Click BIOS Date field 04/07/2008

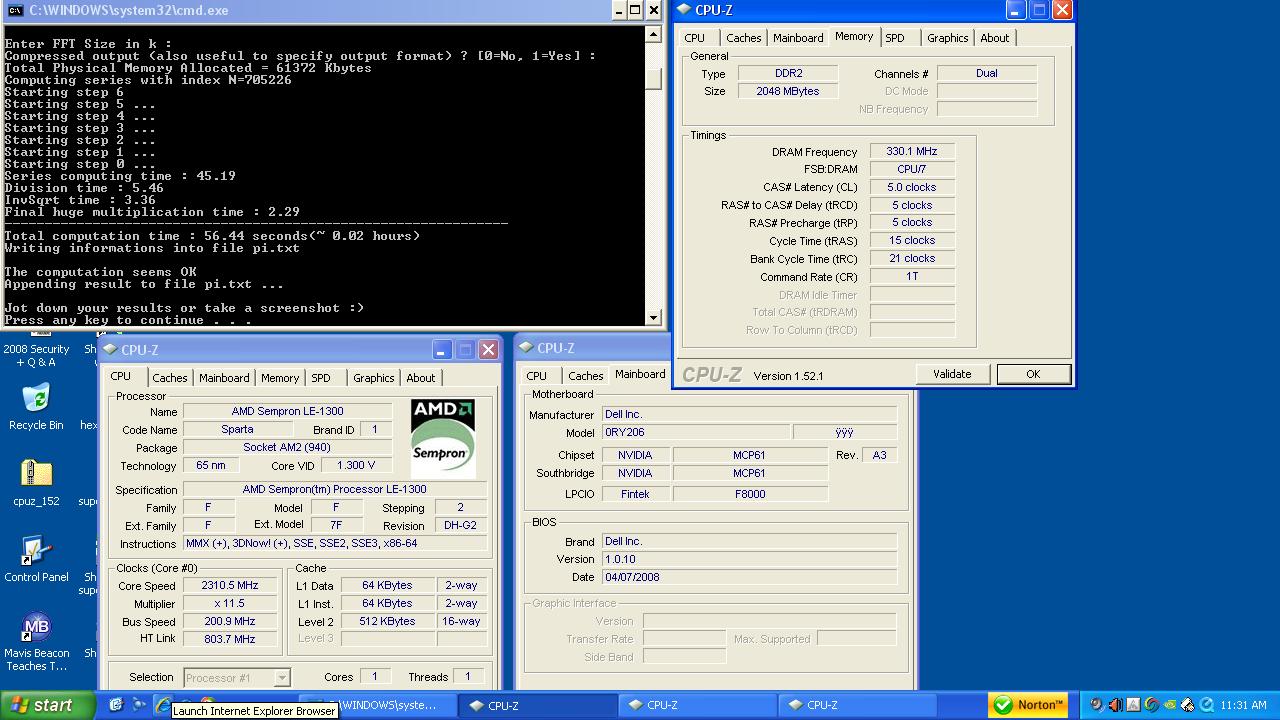coord(748,577)
